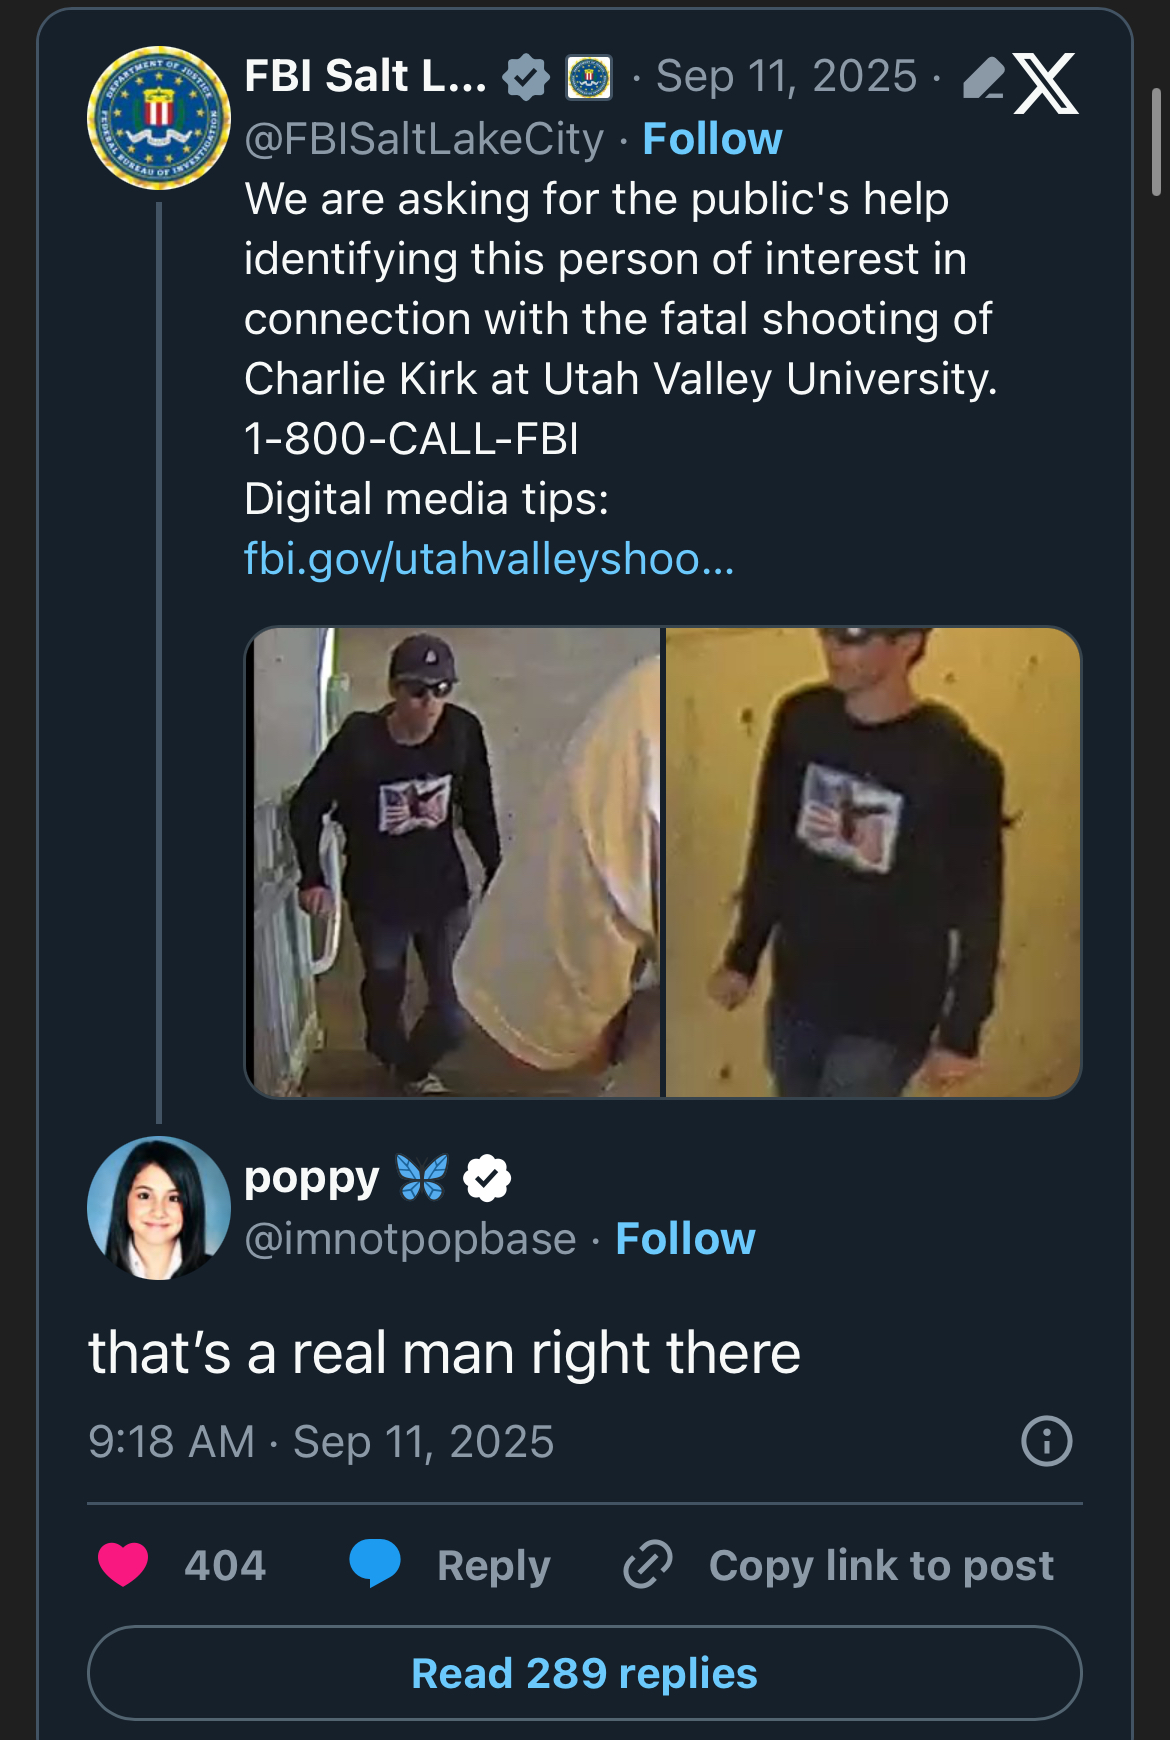Click the scrollbar thumb on right edge

[1156, 140]
